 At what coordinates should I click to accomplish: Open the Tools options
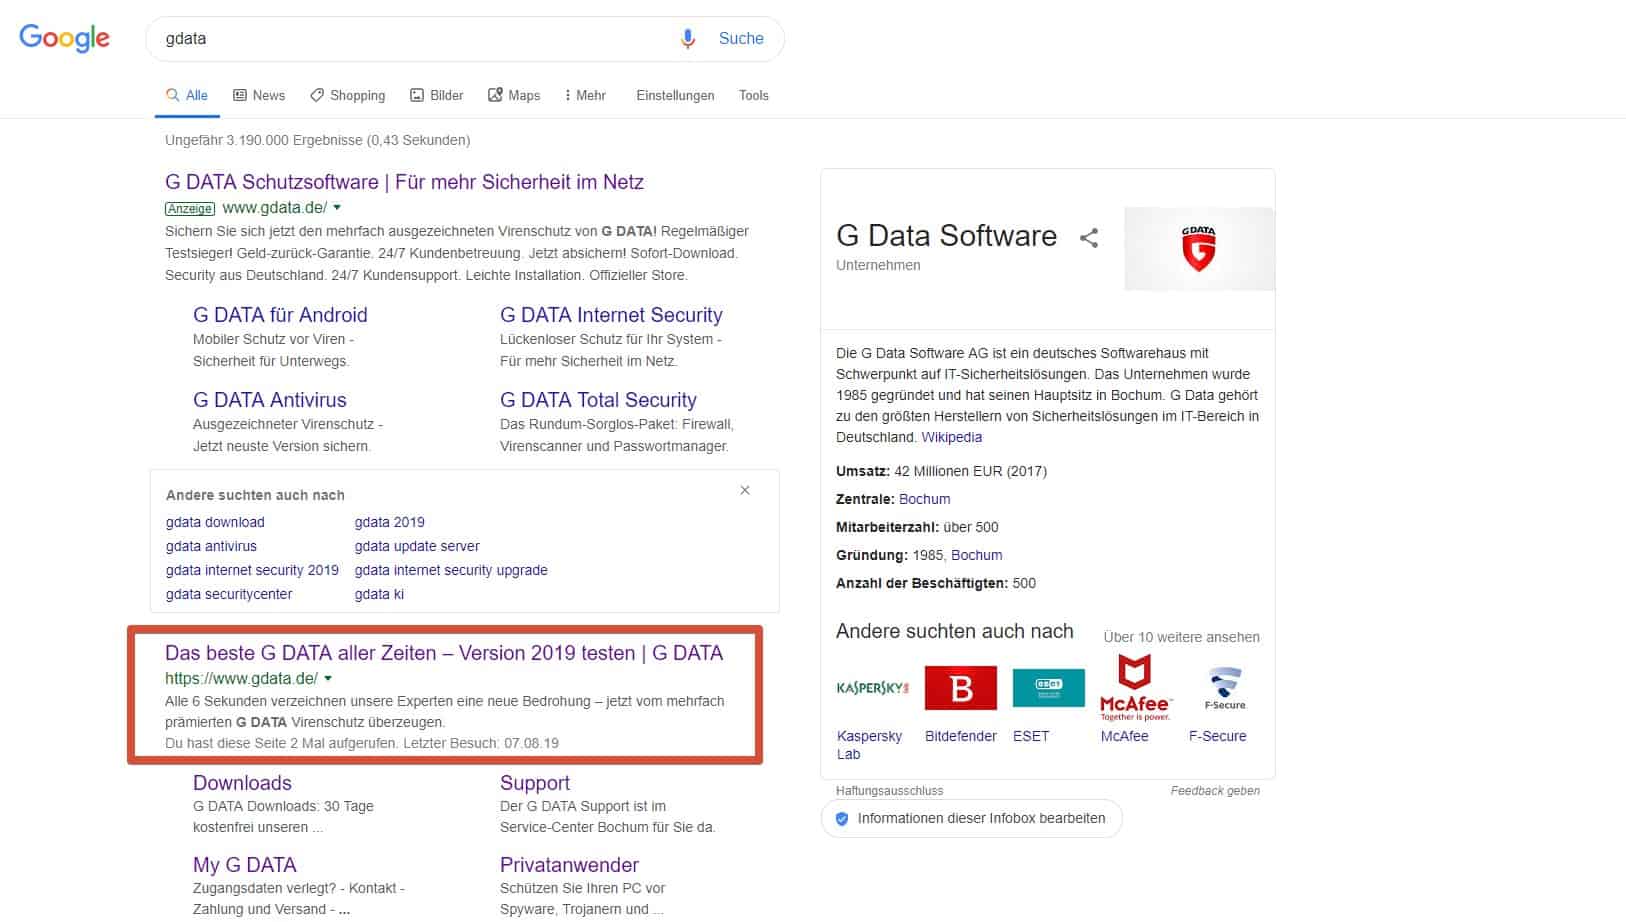[x=754, y=95]
